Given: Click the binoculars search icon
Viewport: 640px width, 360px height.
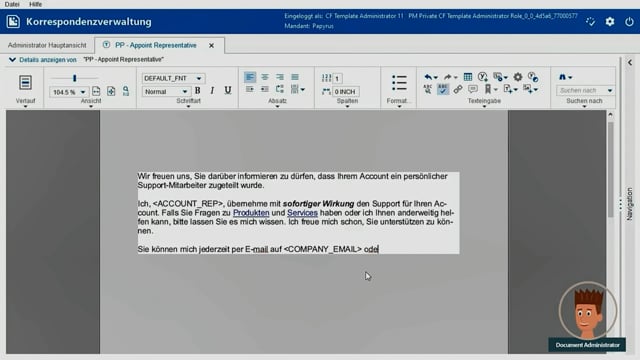Looking at the screenshot, I should click(x=562, y=77).
